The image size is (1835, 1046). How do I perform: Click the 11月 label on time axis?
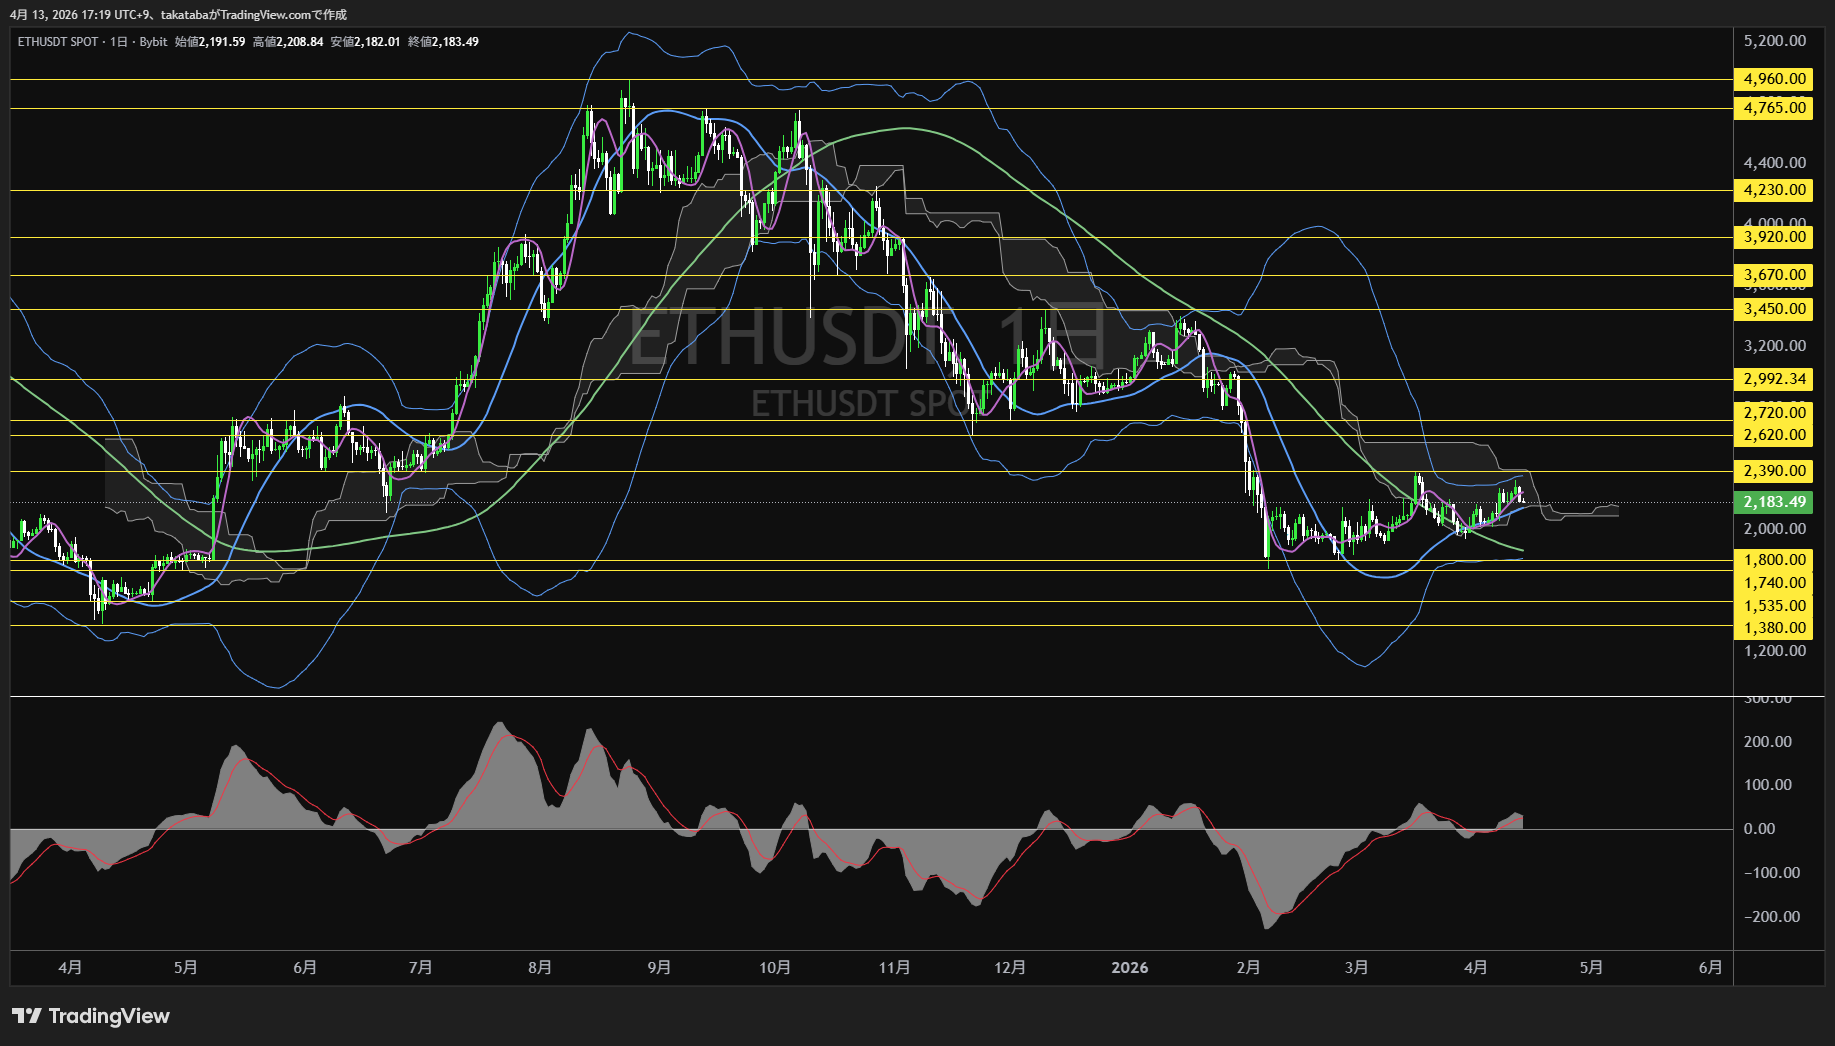(894, 967)
